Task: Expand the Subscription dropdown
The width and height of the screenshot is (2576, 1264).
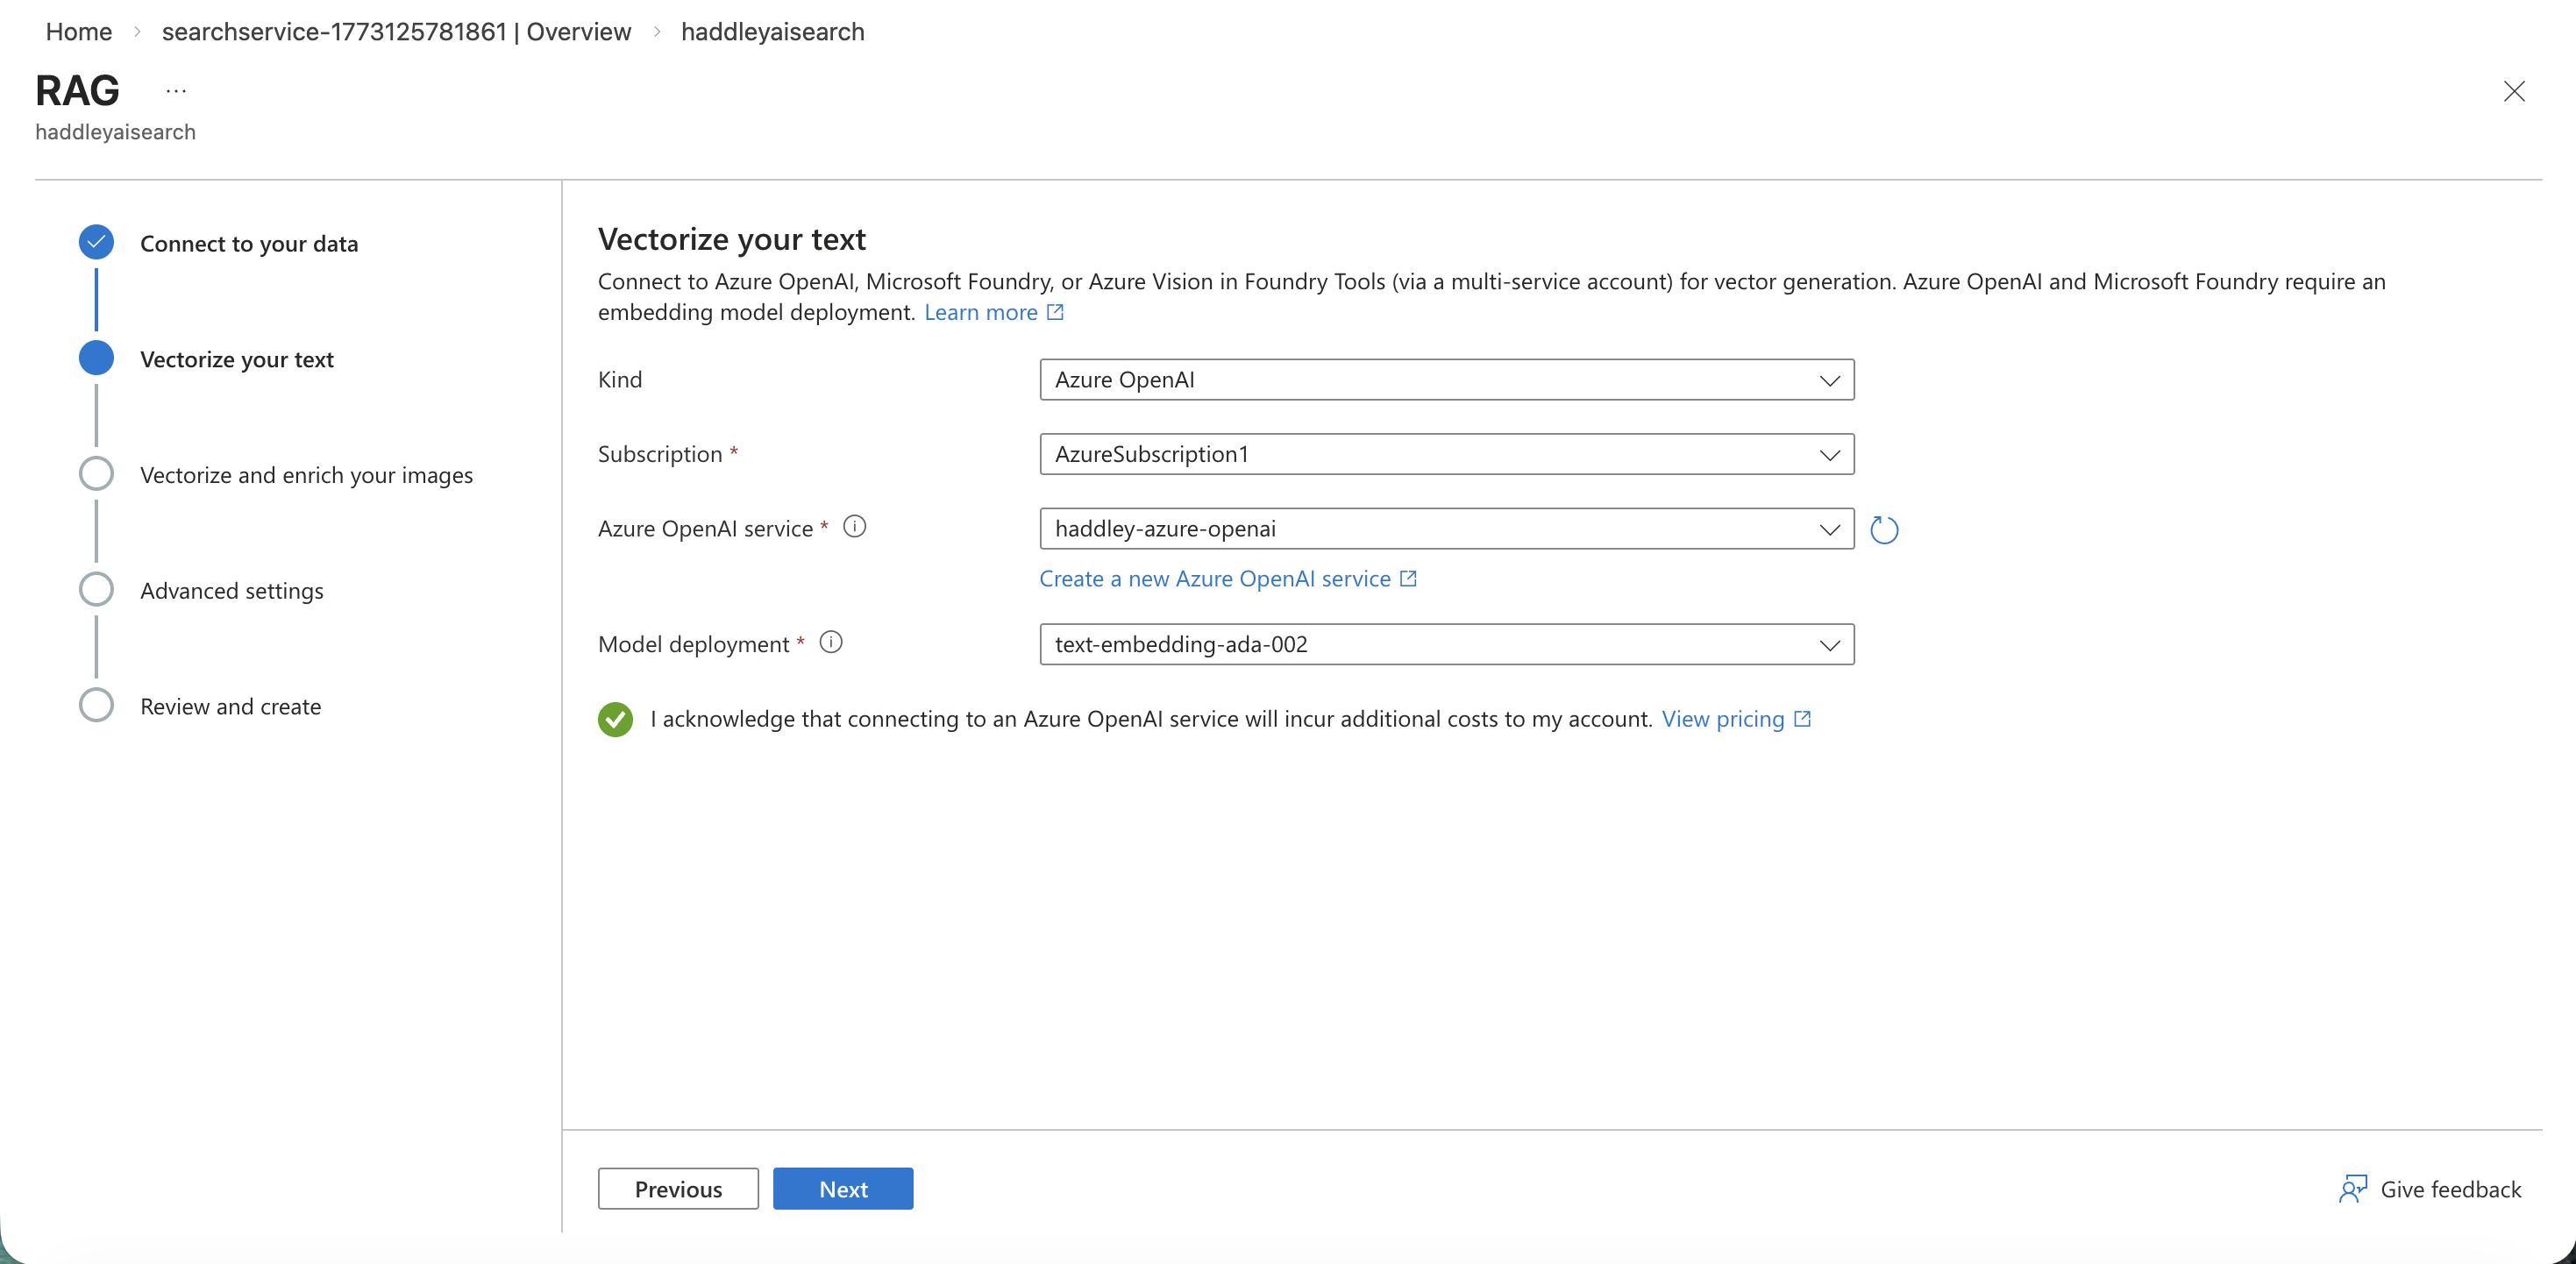Action: click(1446, 454)
